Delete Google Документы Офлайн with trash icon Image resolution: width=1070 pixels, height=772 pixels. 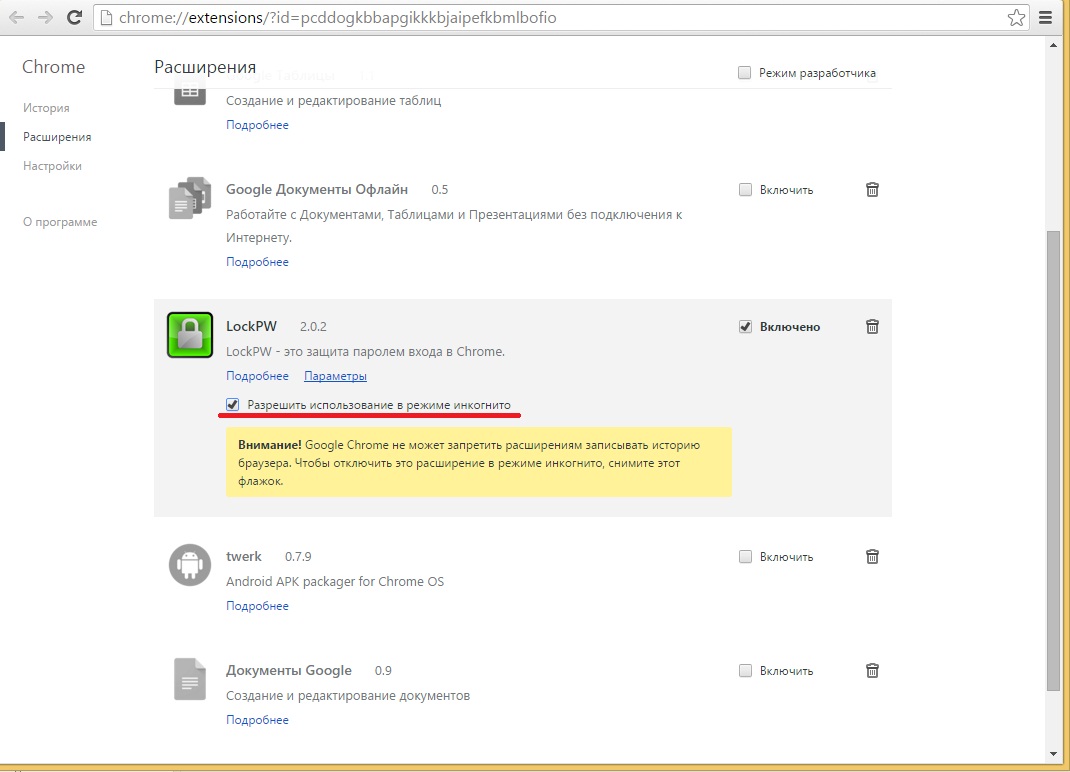click(872, 190)
